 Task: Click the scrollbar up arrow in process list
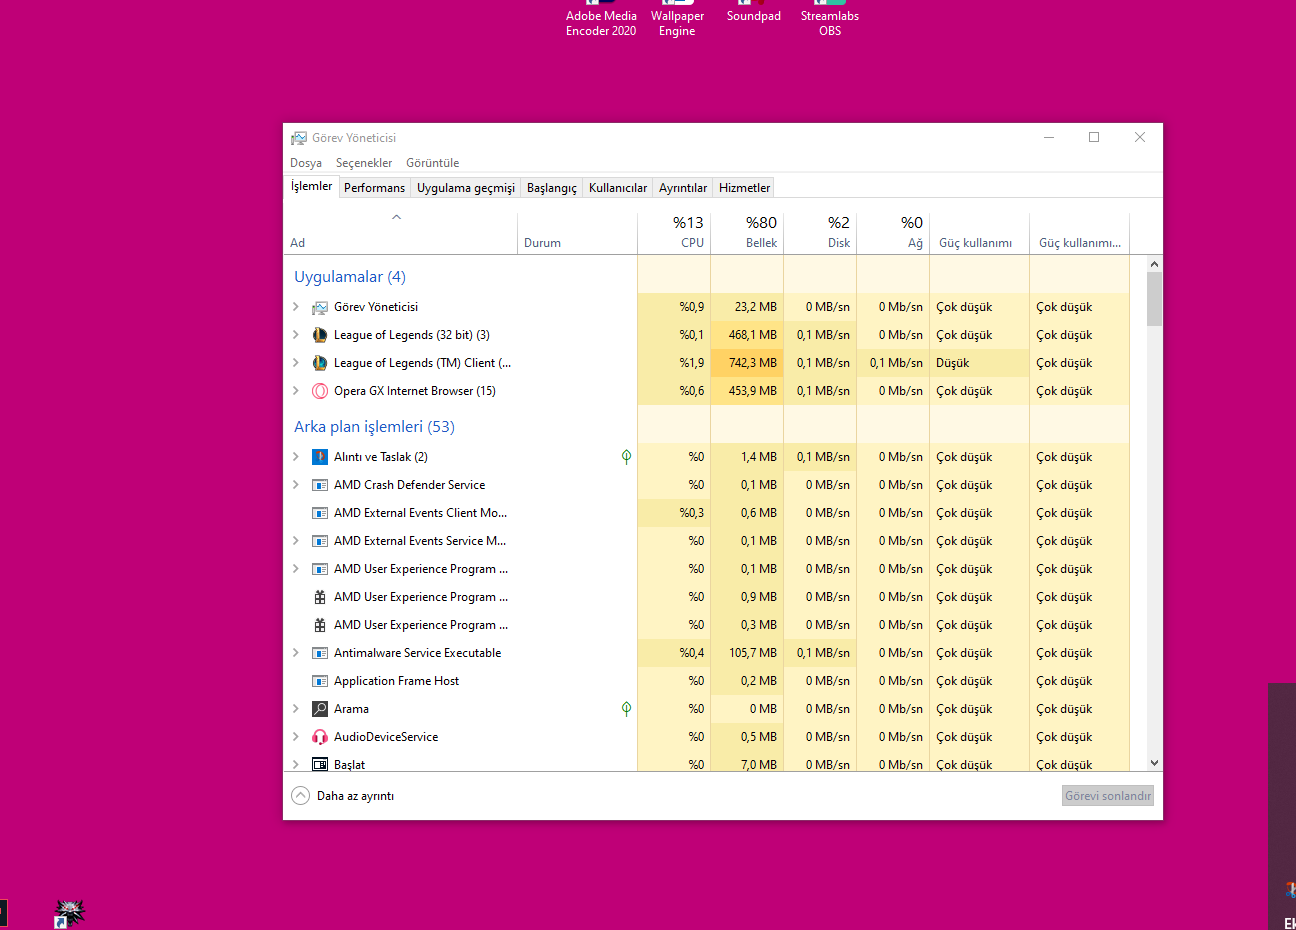[1155, 264]
